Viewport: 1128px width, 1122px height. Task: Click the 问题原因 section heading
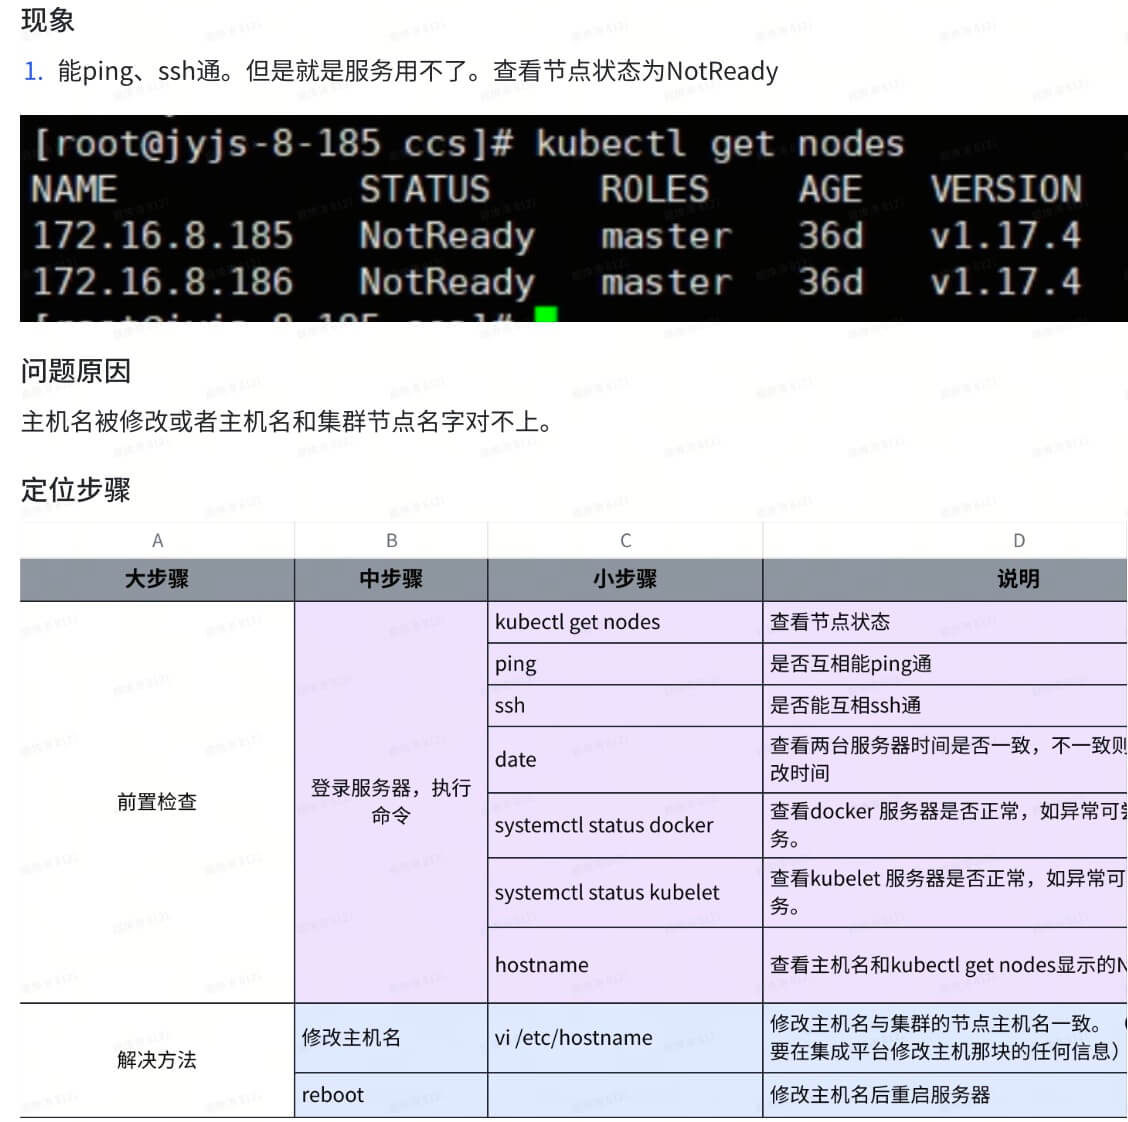[76, 371]
